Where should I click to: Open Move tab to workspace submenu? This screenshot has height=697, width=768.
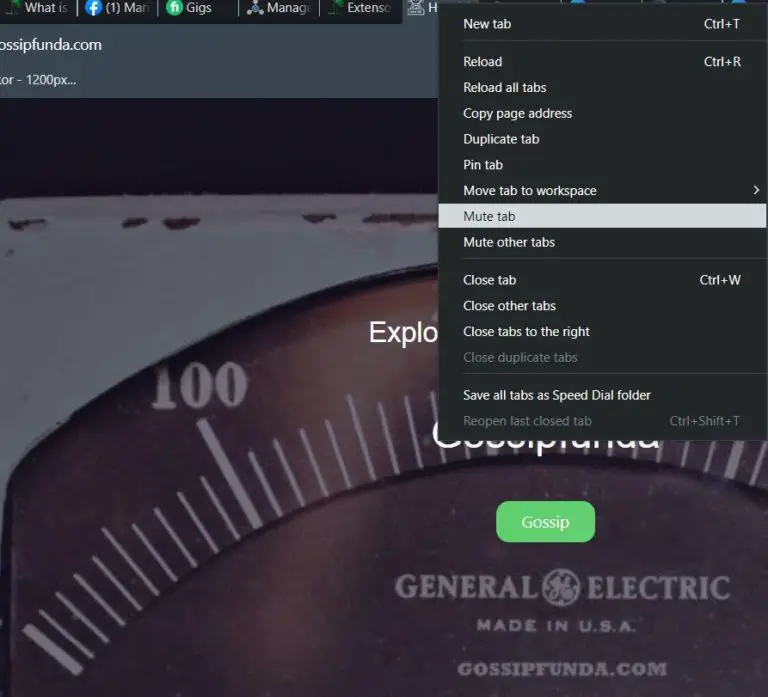(x=601, y=191)
